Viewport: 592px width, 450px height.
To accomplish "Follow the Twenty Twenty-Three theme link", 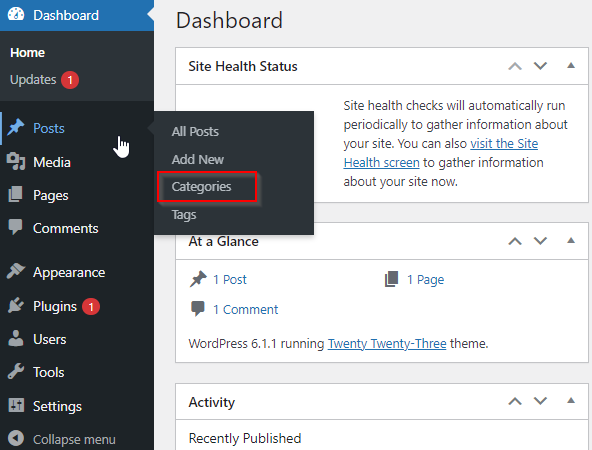I will click(387, 344).
